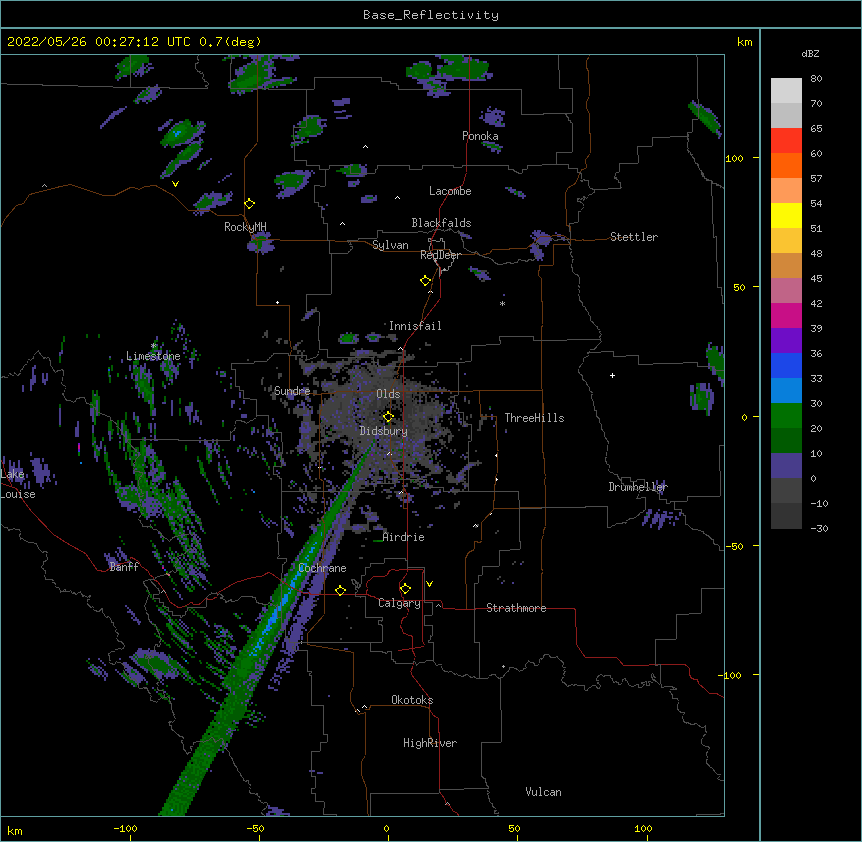
Task: Click the Sundre label
Action: pyautogui.click(x=292, y=391)
